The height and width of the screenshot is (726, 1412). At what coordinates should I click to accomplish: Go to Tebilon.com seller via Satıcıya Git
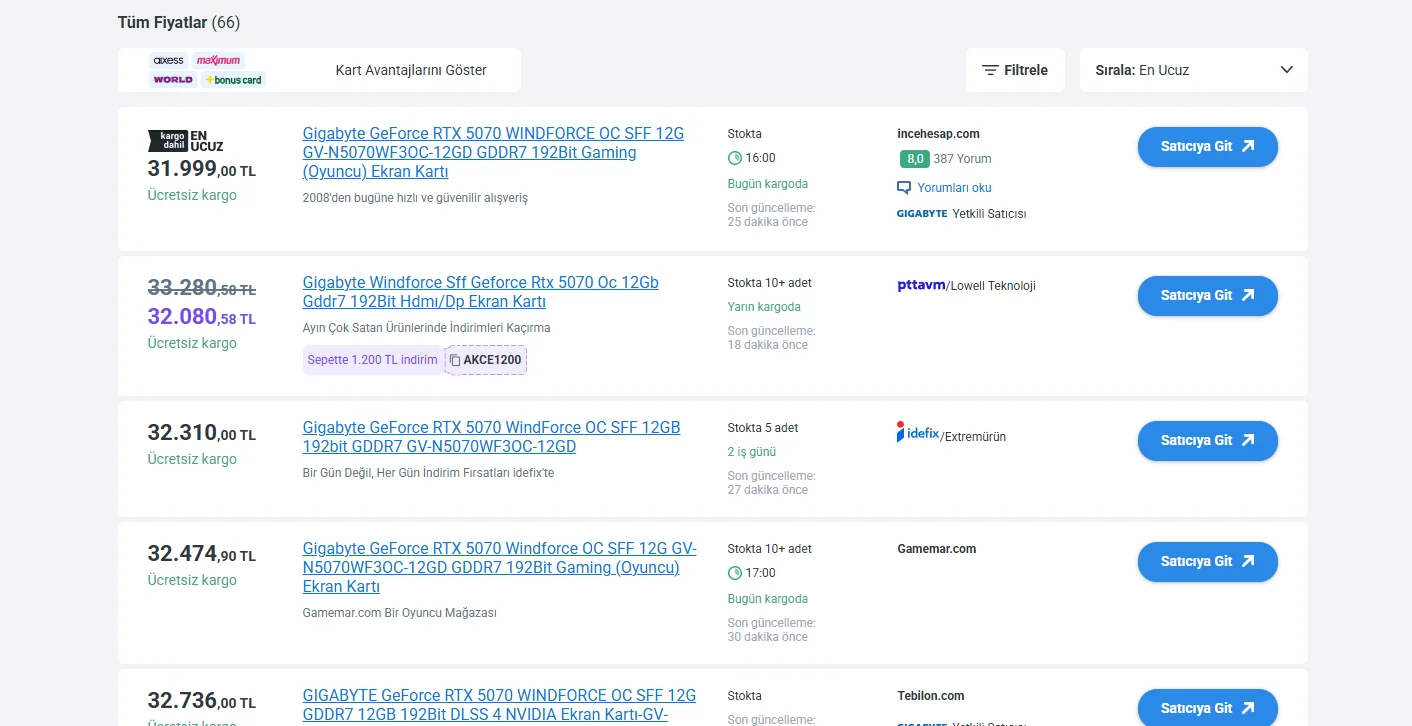click(1207, 707)
